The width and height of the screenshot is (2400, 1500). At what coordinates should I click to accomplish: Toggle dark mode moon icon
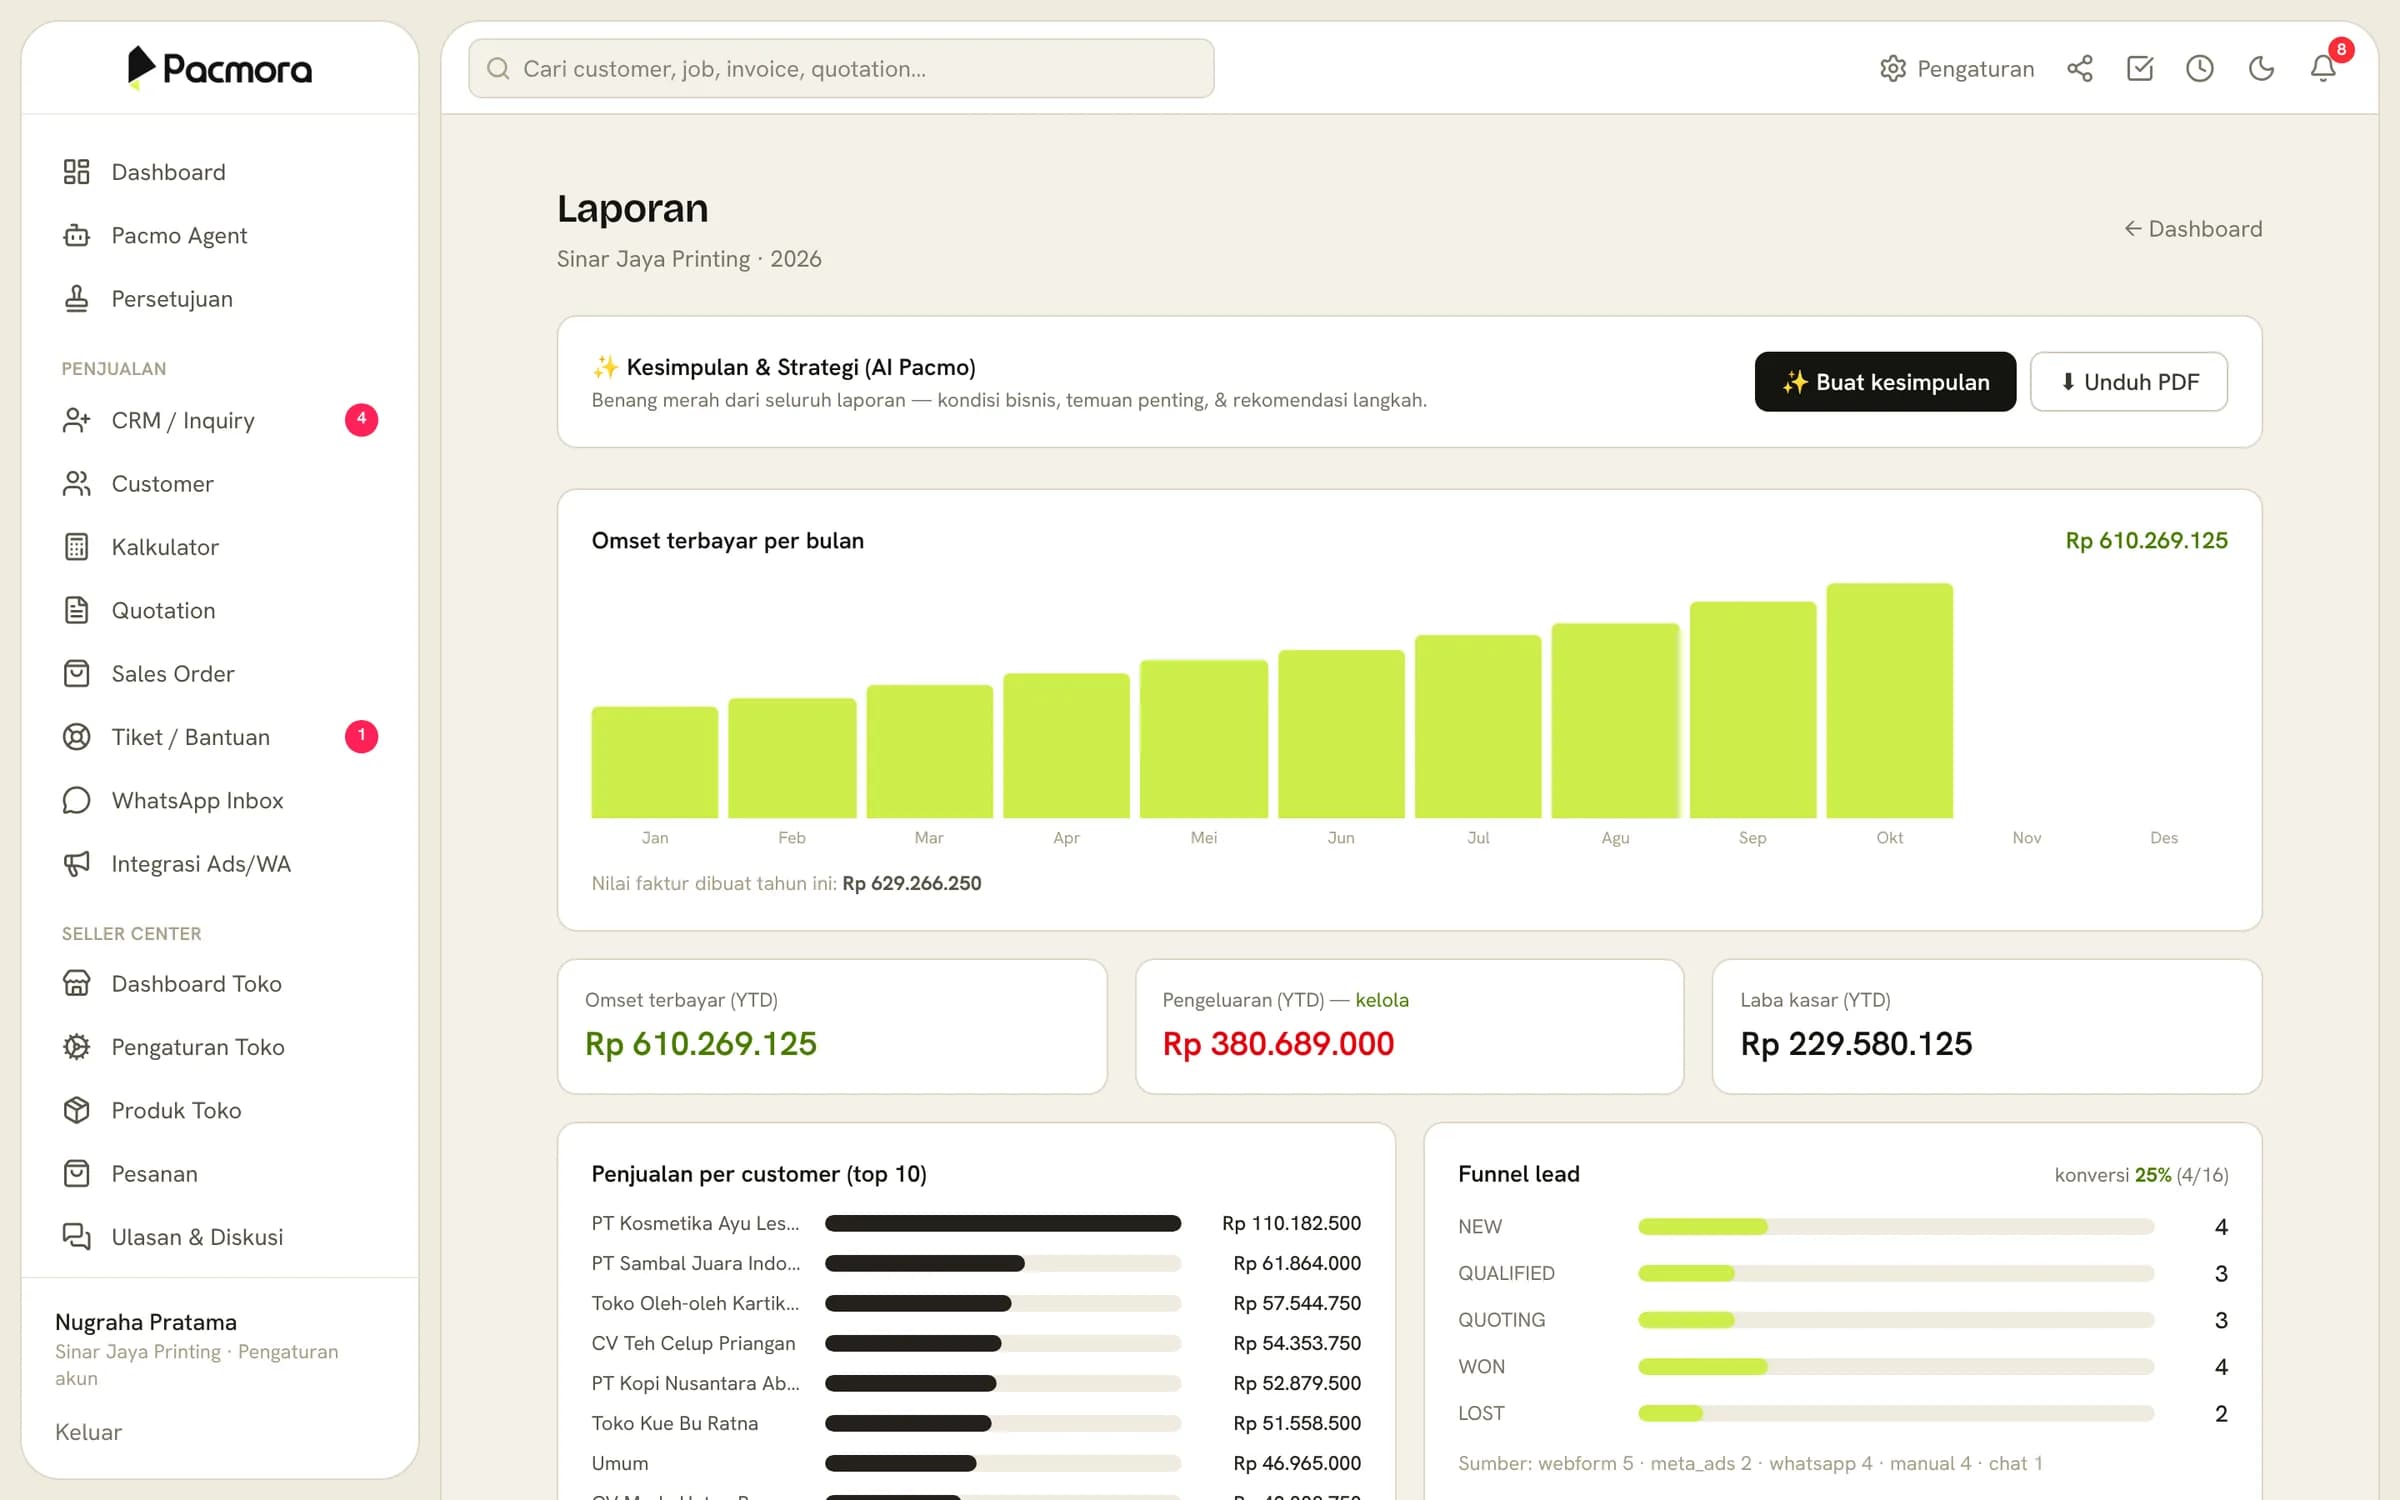(2261, 68)
